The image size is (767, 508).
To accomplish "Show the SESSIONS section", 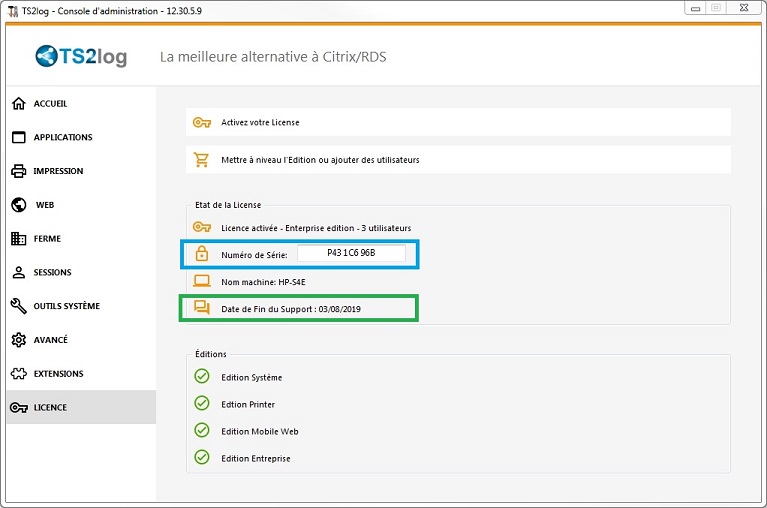I will [81, 272].
